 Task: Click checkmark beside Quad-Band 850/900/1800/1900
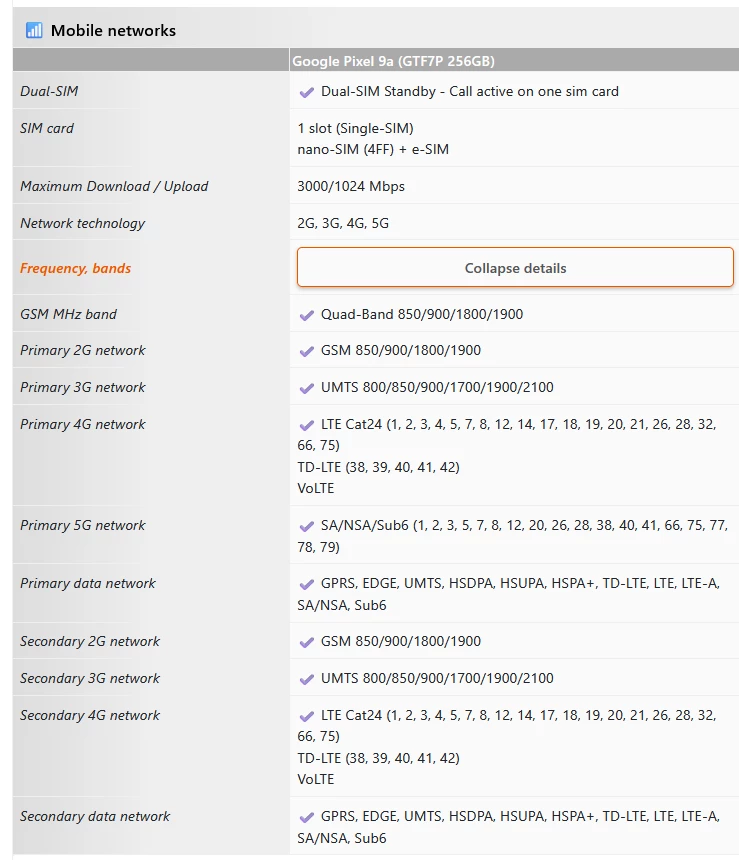[x=307, y=315]
